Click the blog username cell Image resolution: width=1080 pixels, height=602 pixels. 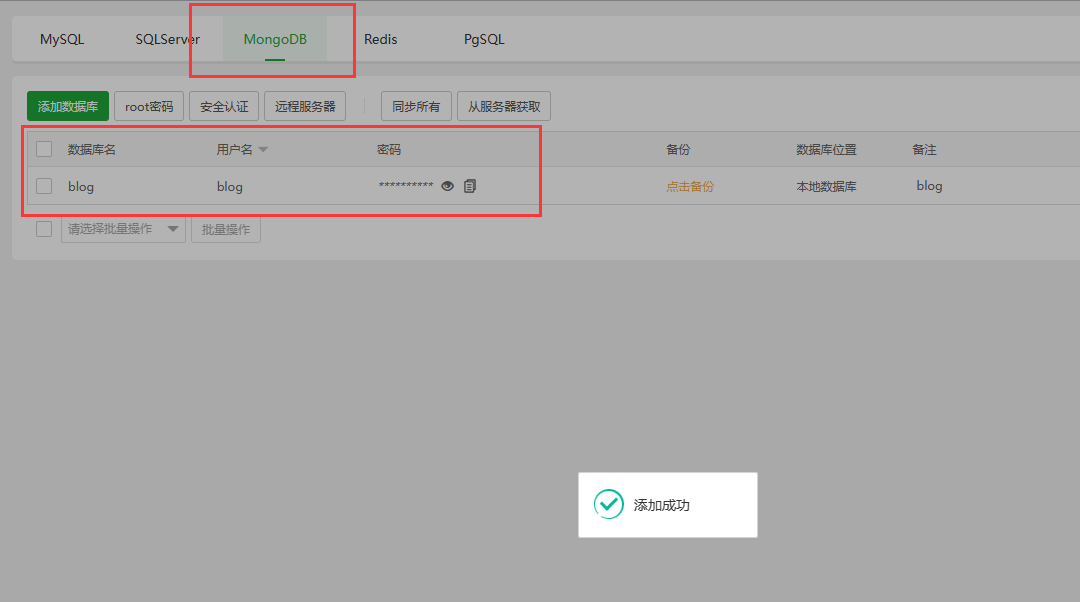point(229,187)
